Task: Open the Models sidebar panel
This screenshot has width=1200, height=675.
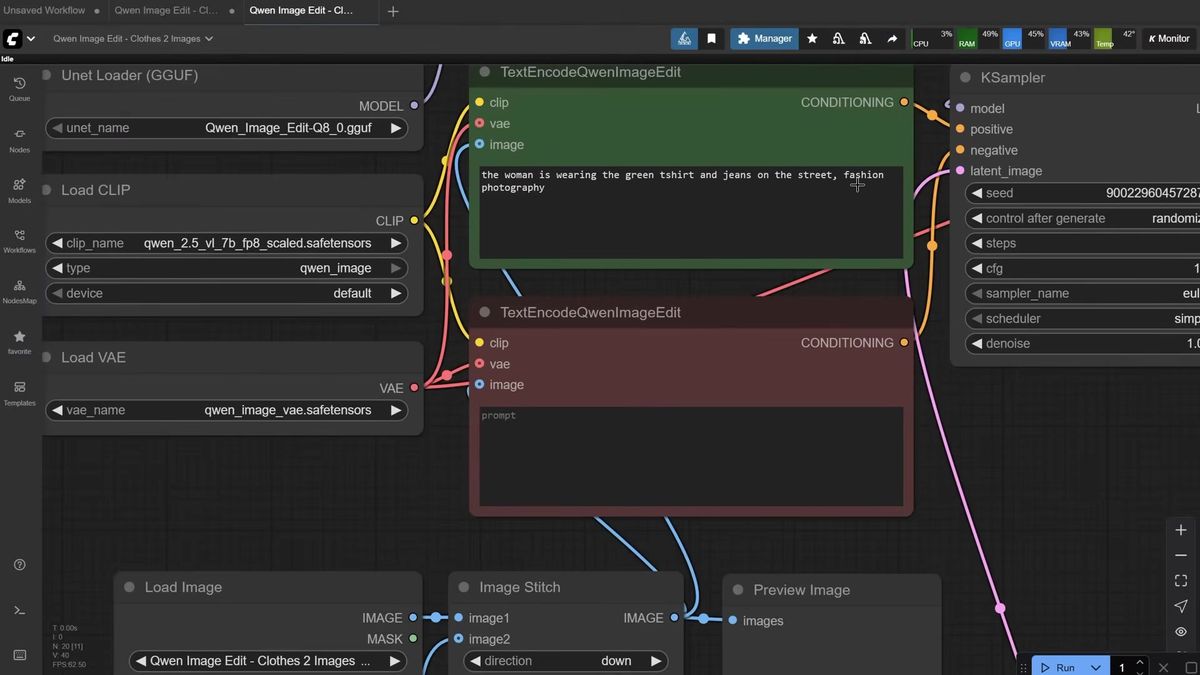Action: coord(19,190)
